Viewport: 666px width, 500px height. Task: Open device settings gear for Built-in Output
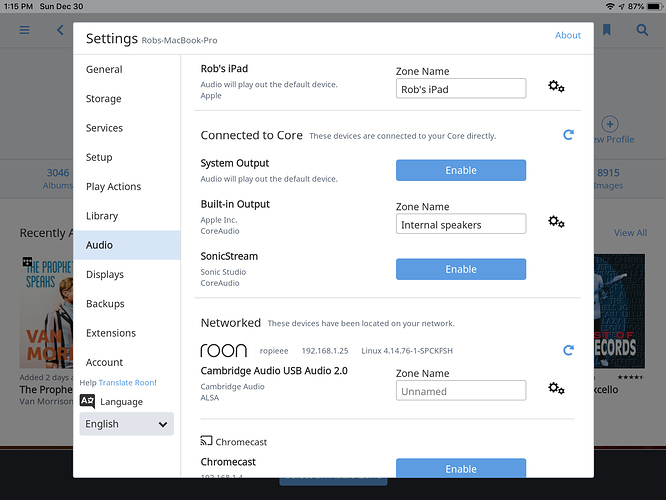click(556, 222)
